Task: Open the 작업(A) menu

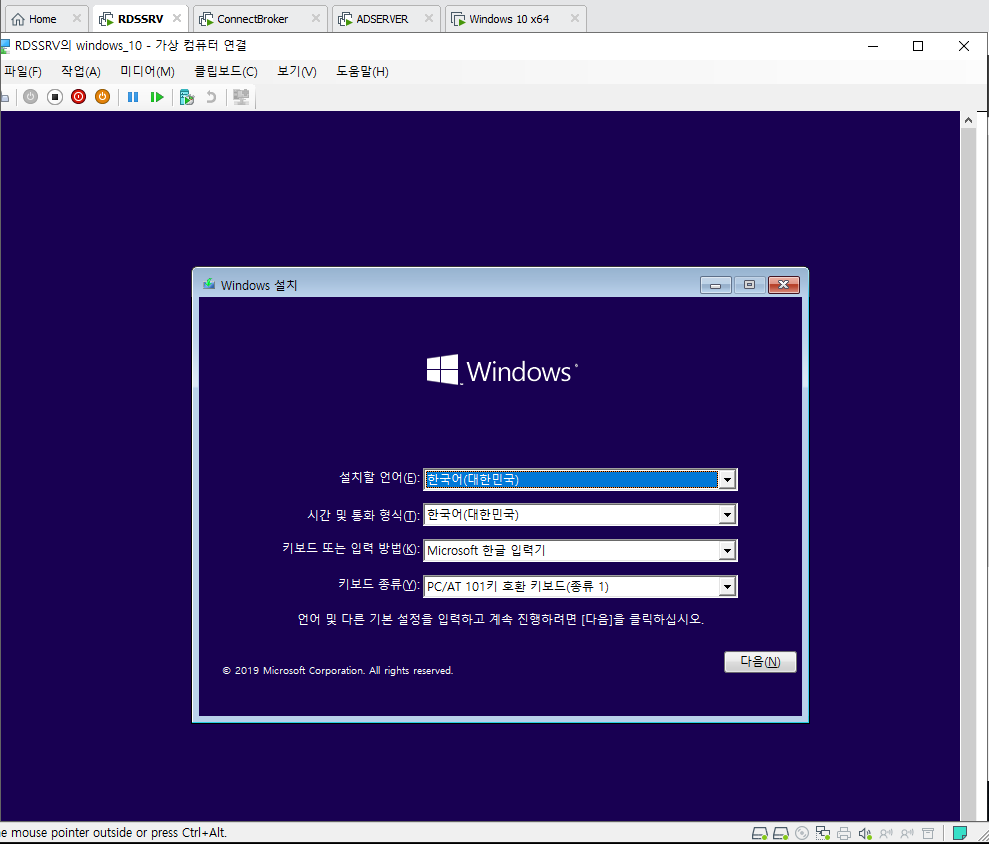Action: click(81, 72)
